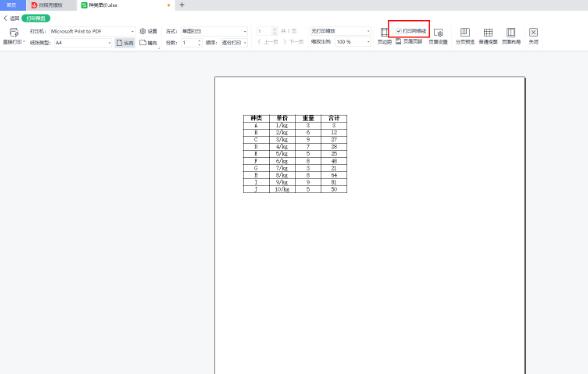Screen dimensions: 588x374
Task: Open Header and Footer settings
Action: click(x=409, y=41)
